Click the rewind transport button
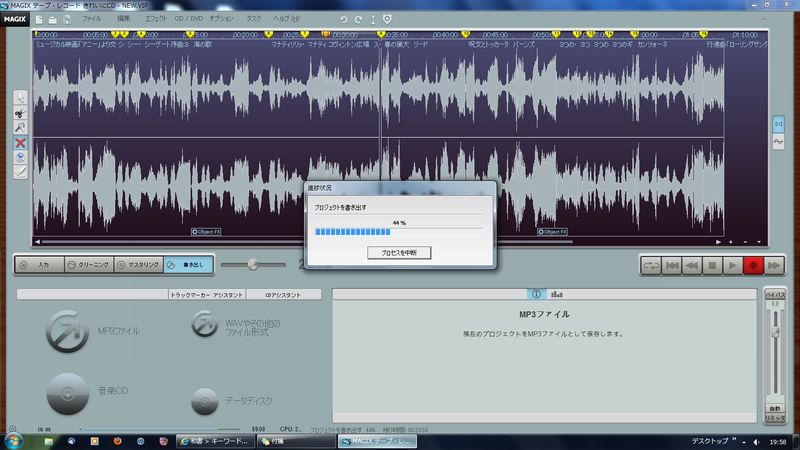Image resolution: width=800 pixels, height=450 pixels. coord(692,265)
